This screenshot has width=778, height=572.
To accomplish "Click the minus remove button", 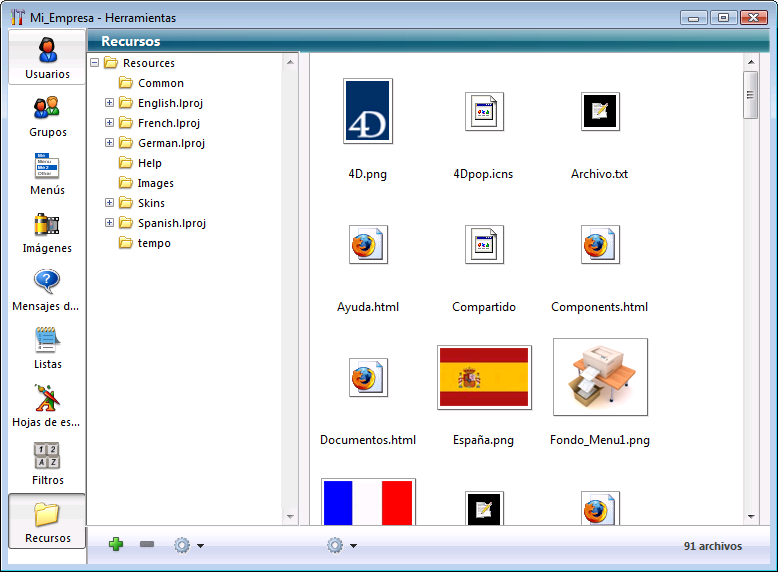I will [147, 545].
